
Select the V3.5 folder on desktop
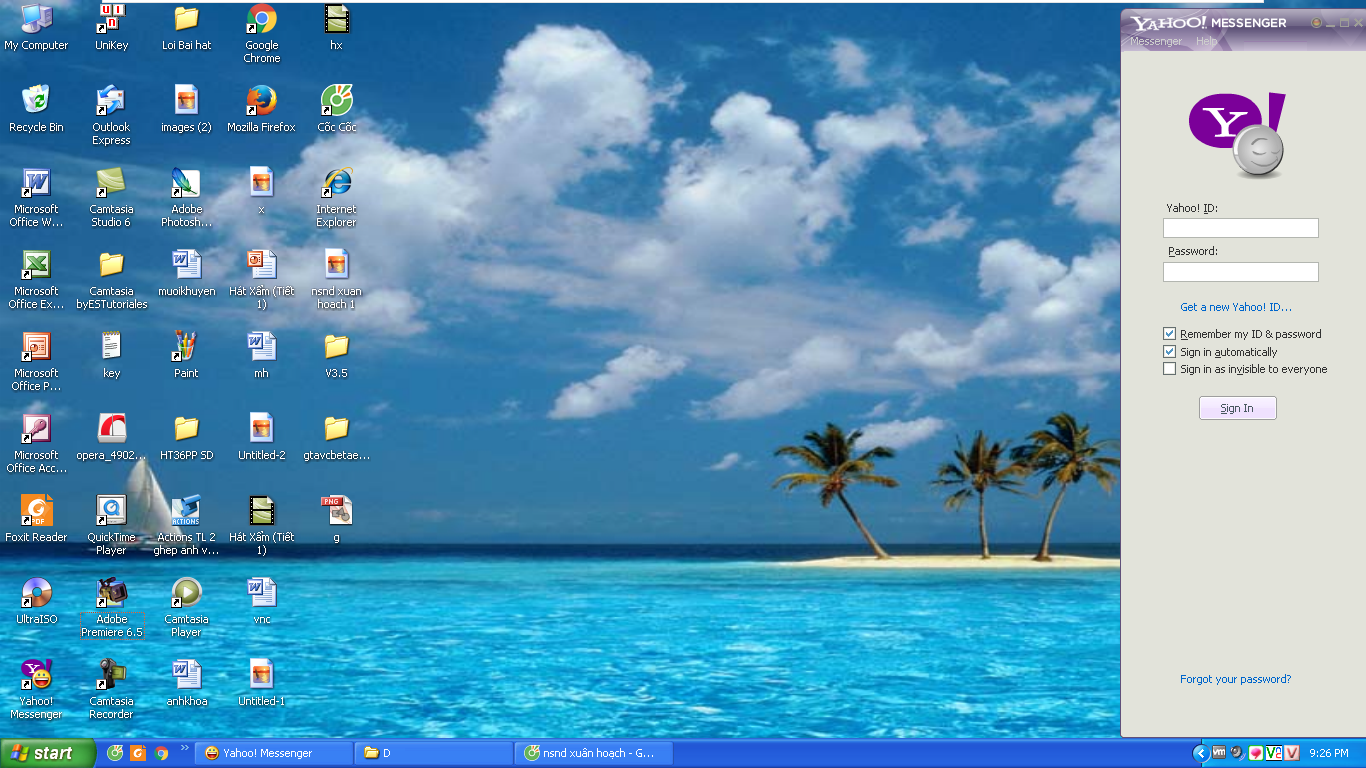(x=336, y=356)
